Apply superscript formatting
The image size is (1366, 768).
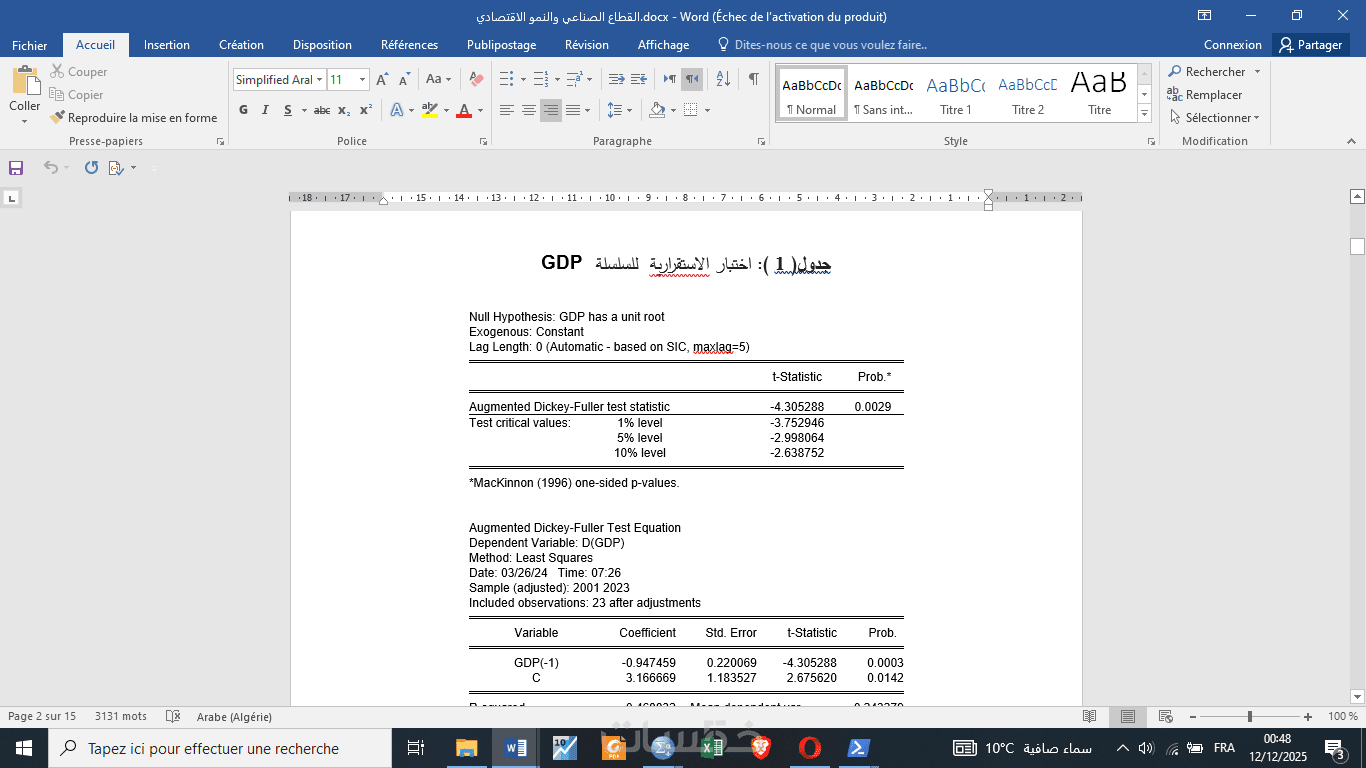366,110
